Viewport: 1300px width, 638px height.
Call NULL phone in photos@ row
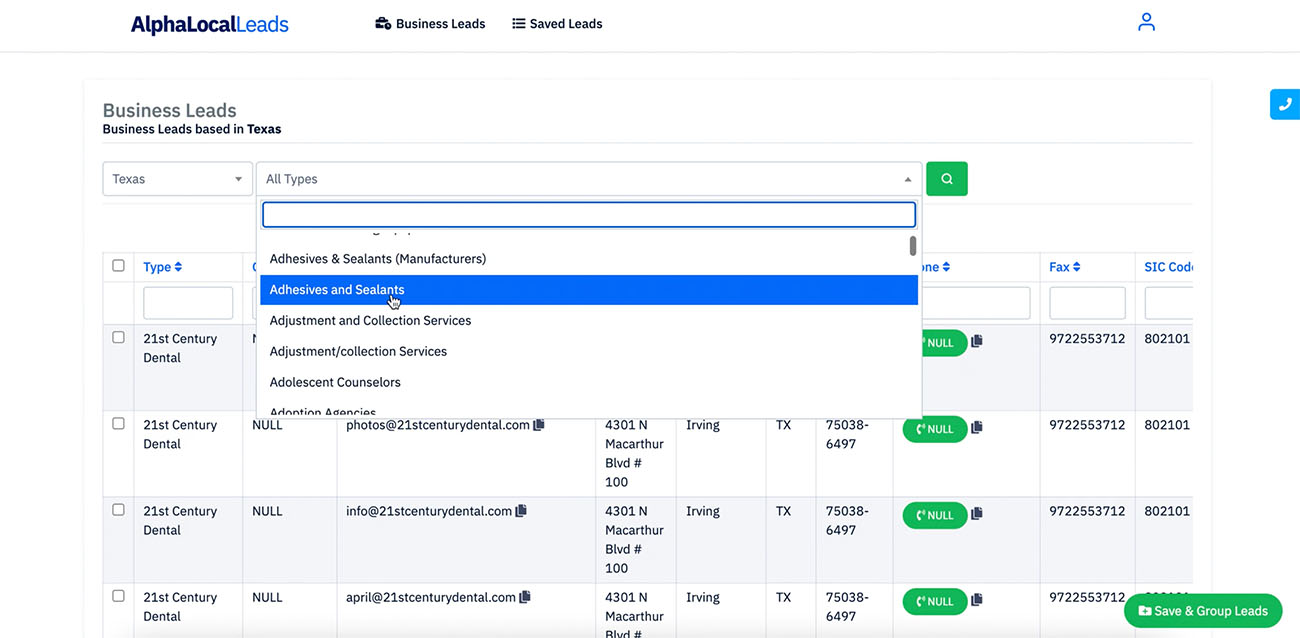(x=935, y=429)
